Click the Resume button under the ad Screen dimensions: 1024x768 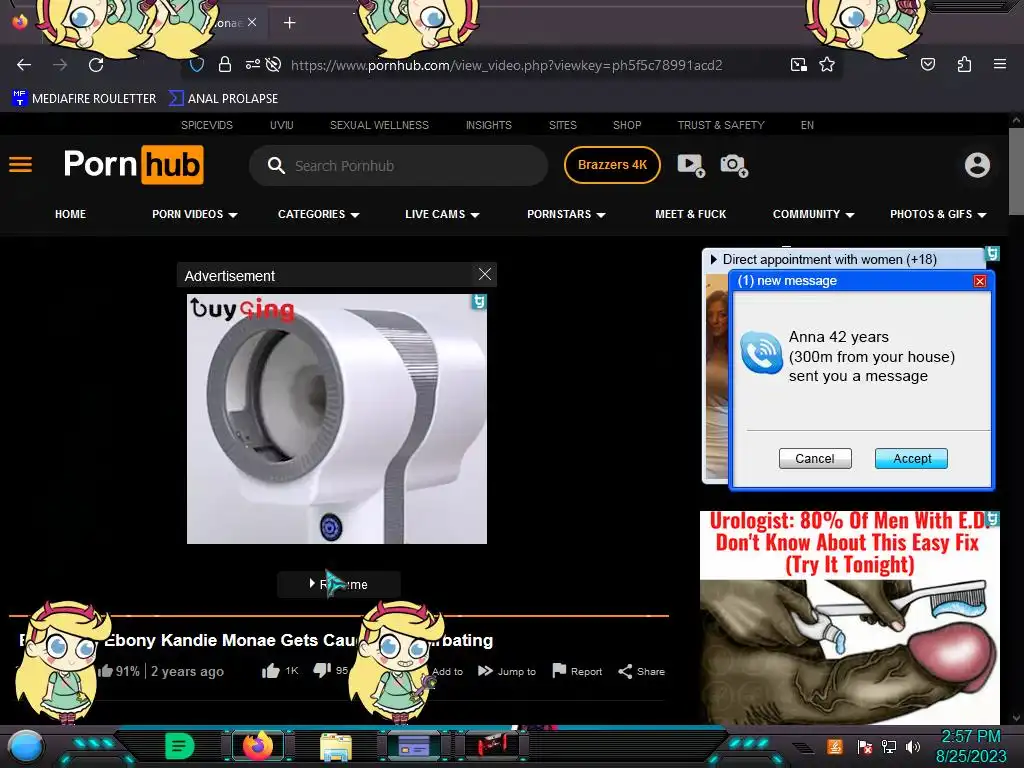[338, 584]
